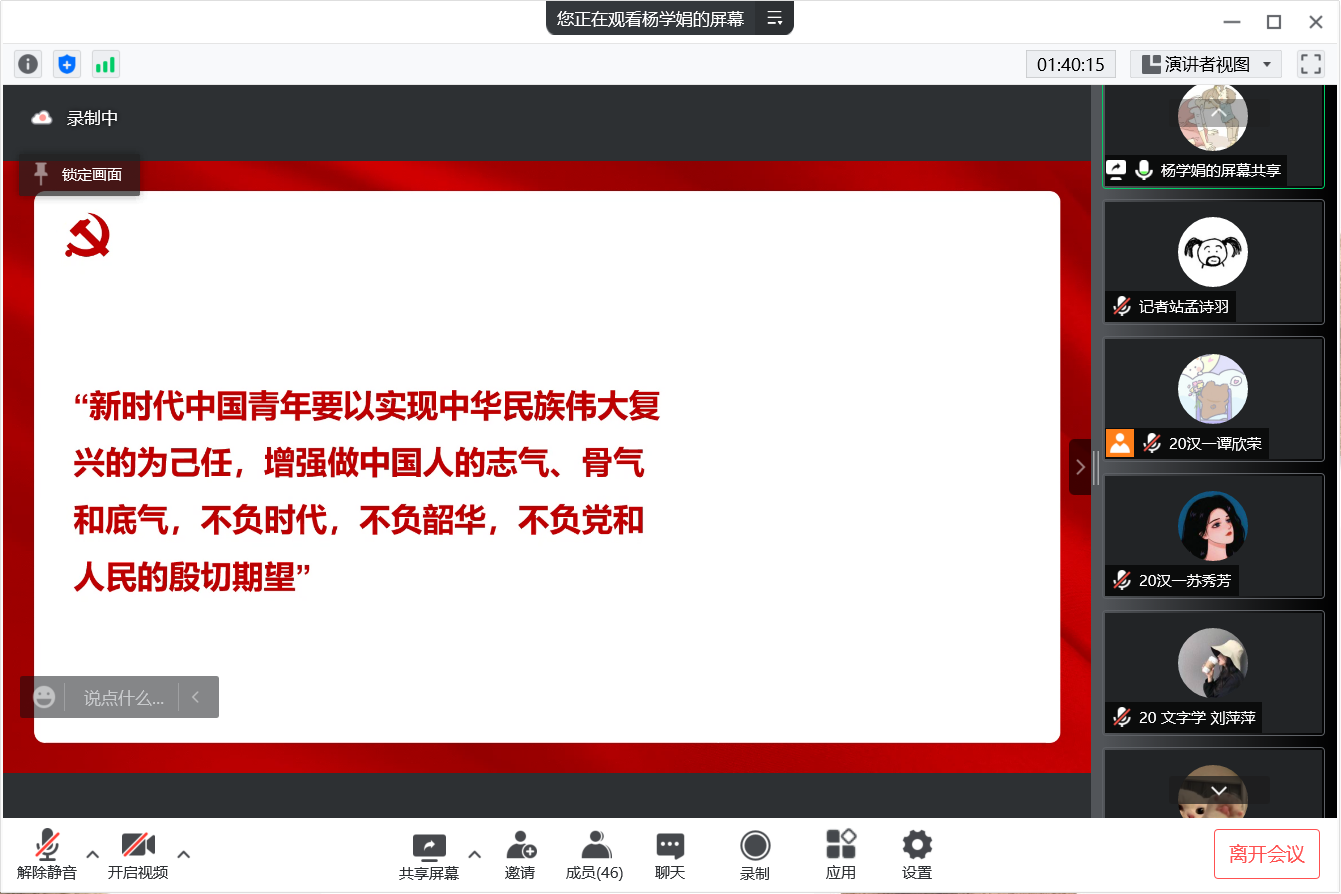Open the screen-share menu in top banner
The height and width of the screenshot is (894, 1341).
point(774,18)
